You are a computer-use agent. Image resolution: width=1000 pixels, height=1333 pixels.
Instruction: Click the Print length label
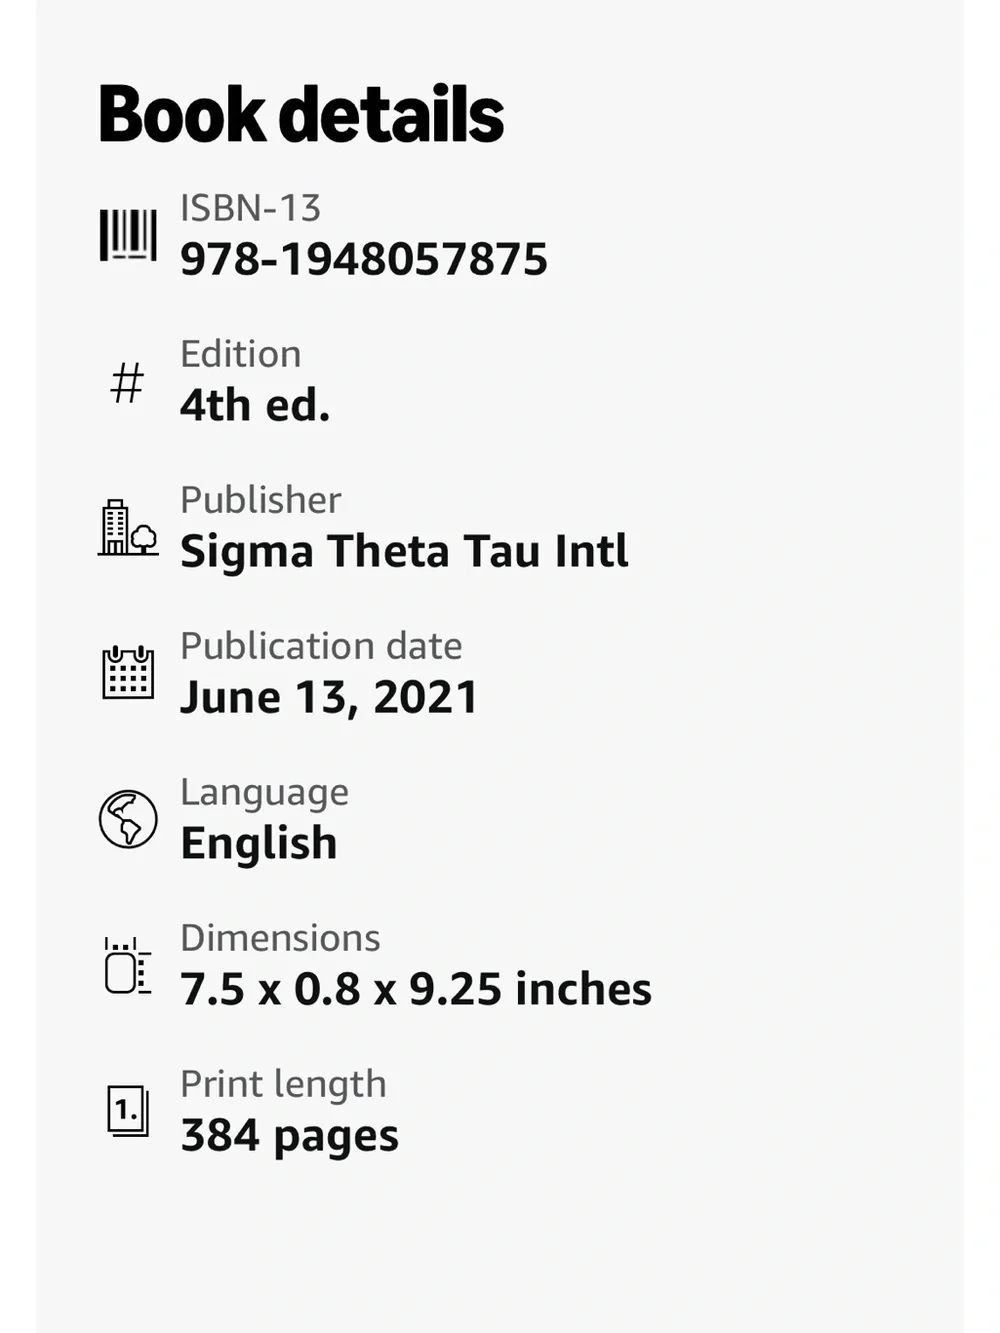tap(283, 1084)
